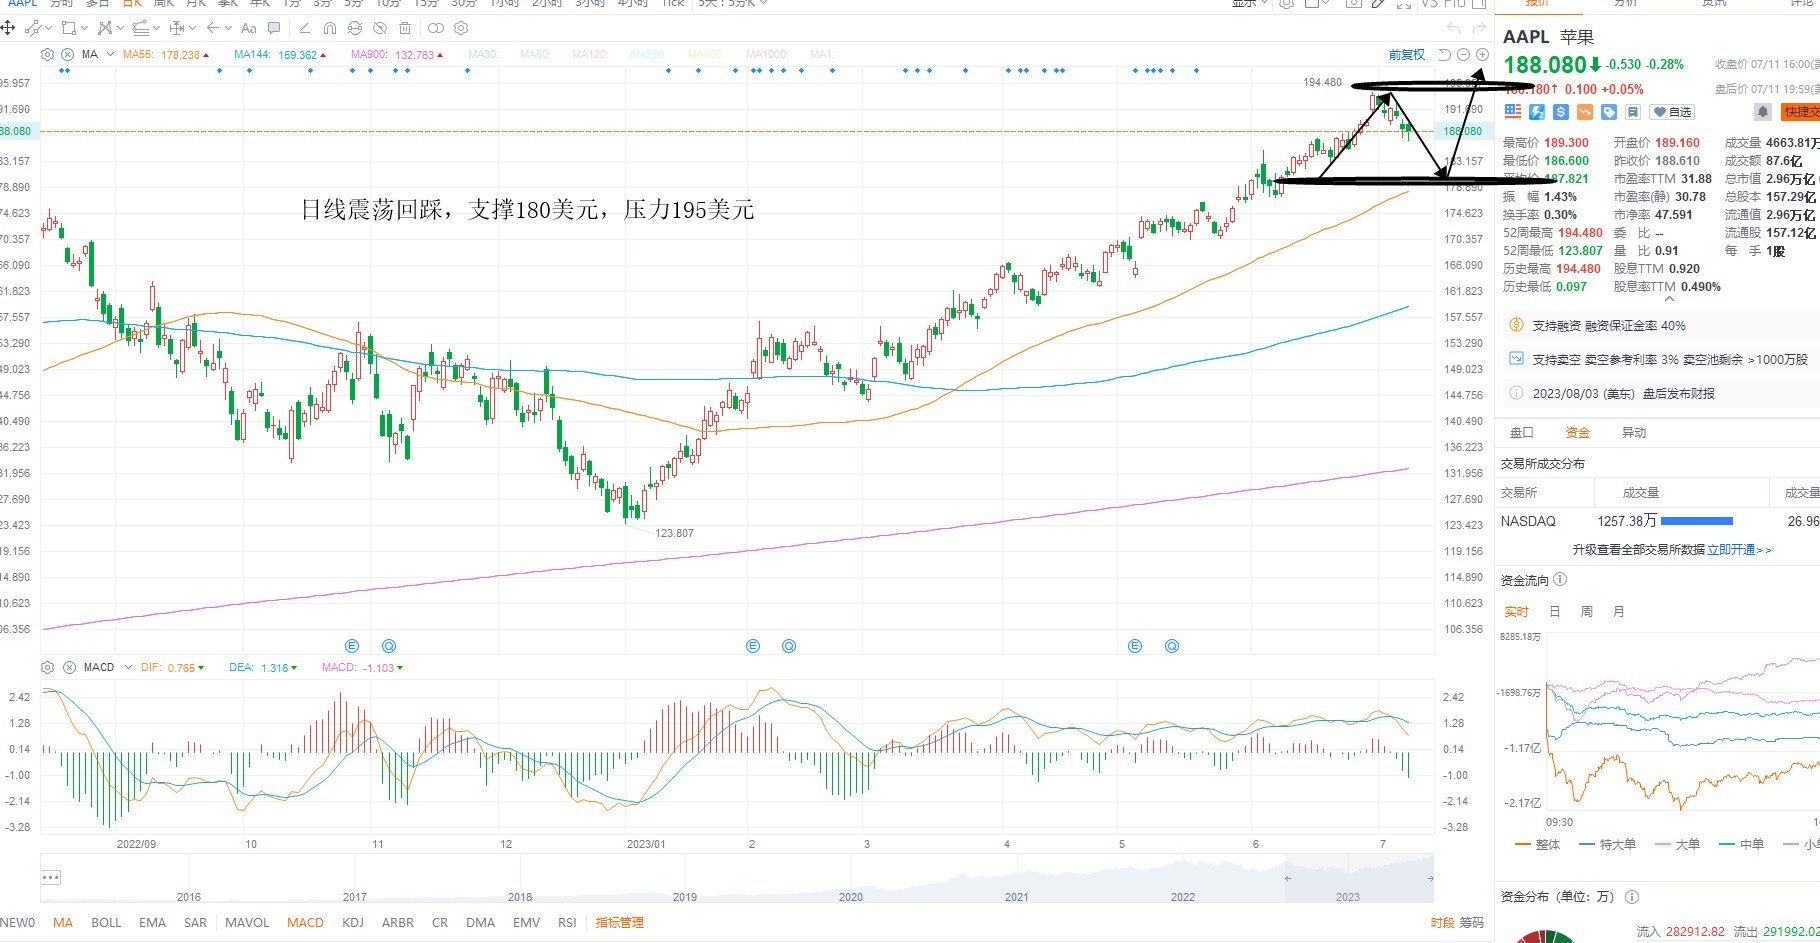
Task: Show the faded MA120 line
Action: pos(589,55)
